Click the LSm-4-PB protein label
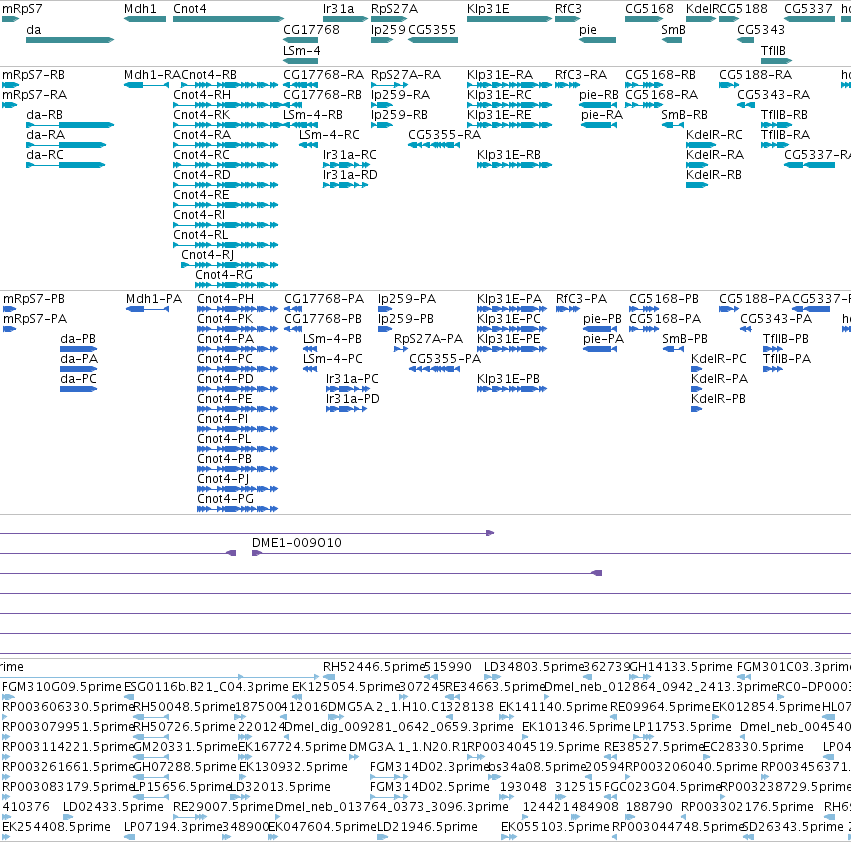The width and height of the screenshot is (851, 842). (x=333, y=339)
